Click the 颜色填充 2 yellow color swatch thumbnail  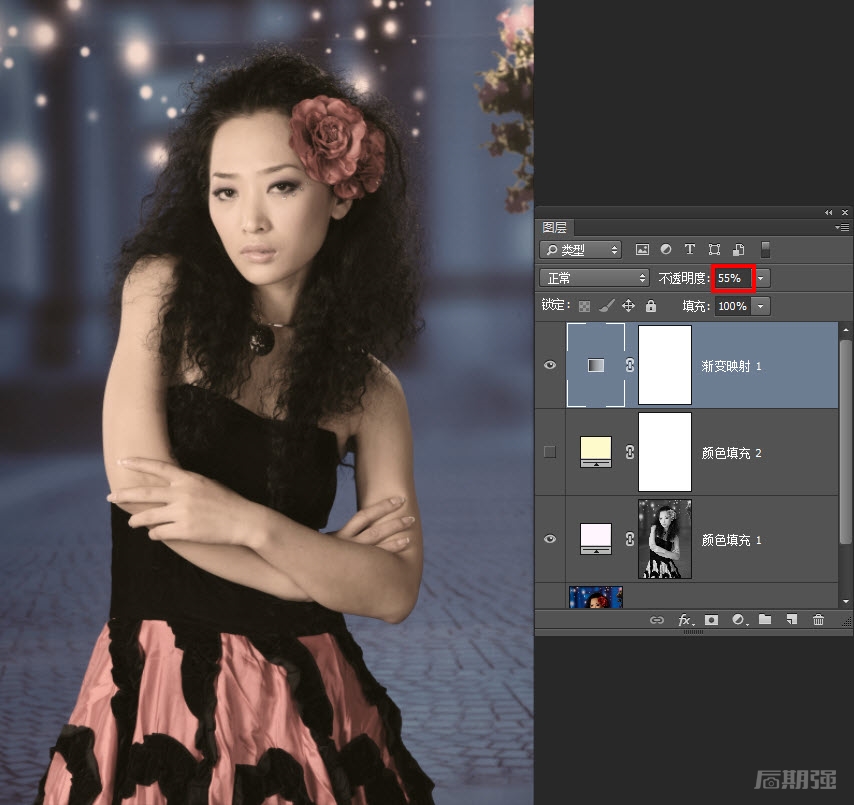click(x=596, y=452)
